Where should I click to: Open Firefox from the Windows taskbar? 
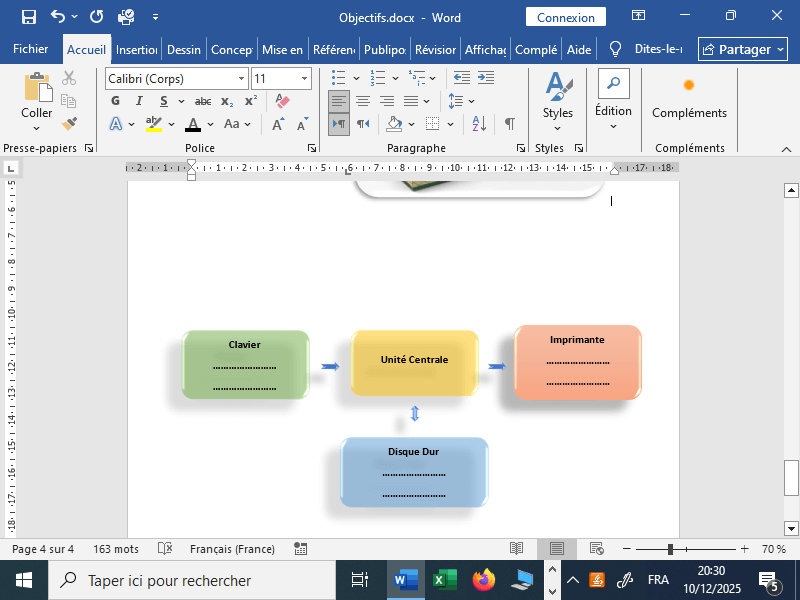(x=483, y=580)
